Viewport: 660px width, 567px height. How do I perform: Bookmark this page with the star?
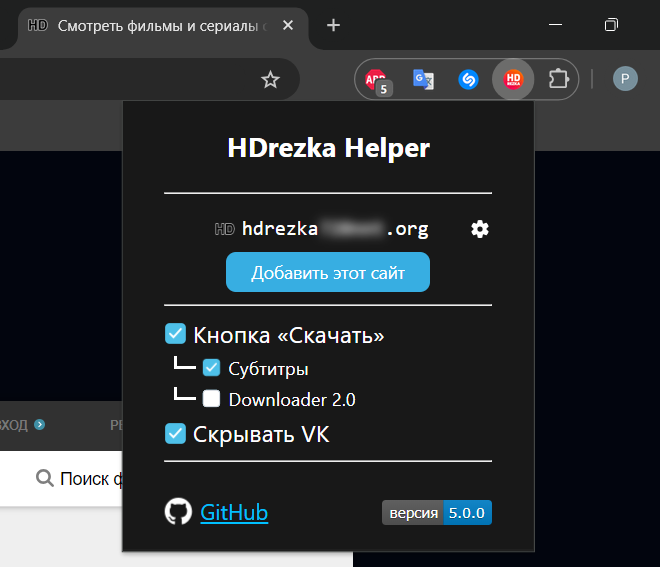point(270,80)
